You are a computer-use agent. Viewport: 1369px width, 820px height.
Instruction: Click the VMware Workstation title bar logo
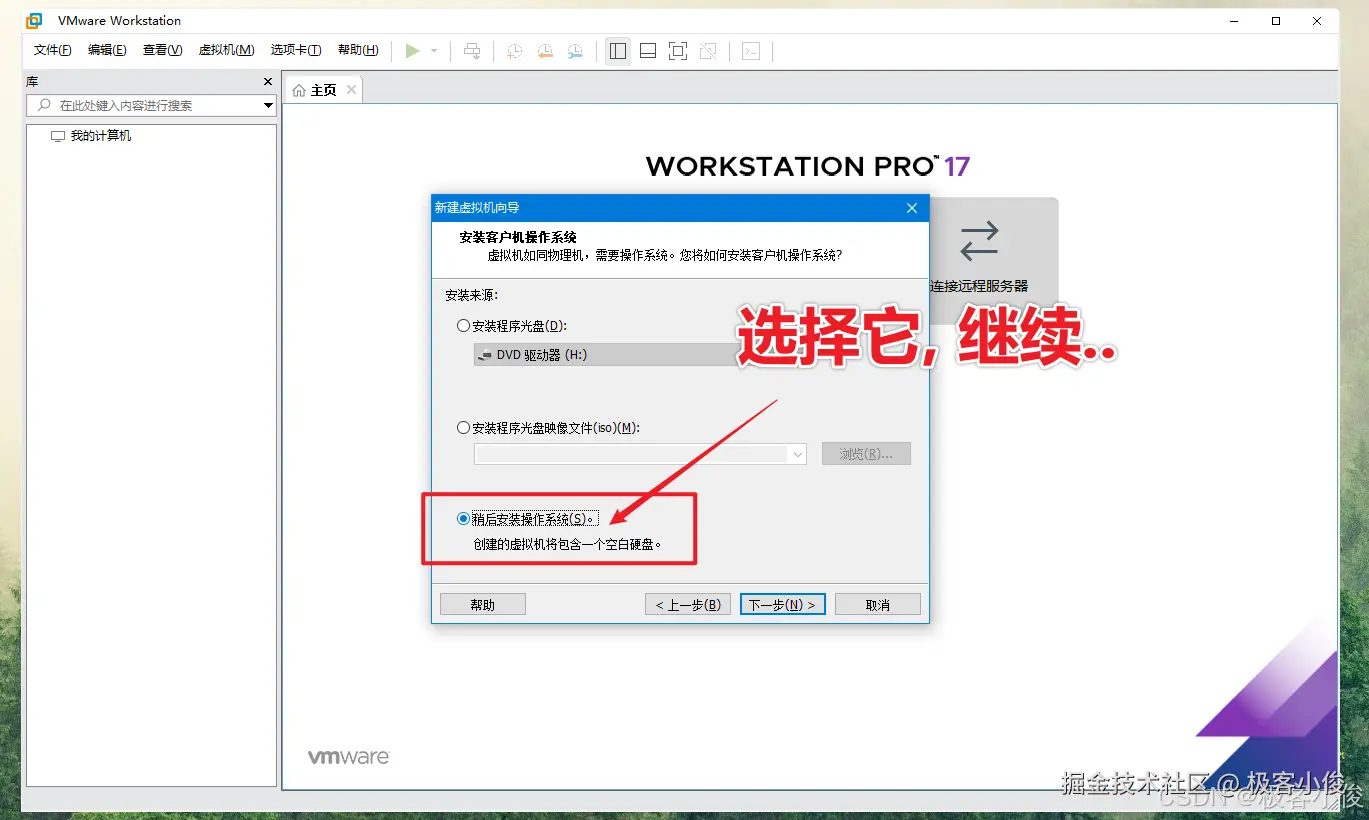[x=34, y=20]
